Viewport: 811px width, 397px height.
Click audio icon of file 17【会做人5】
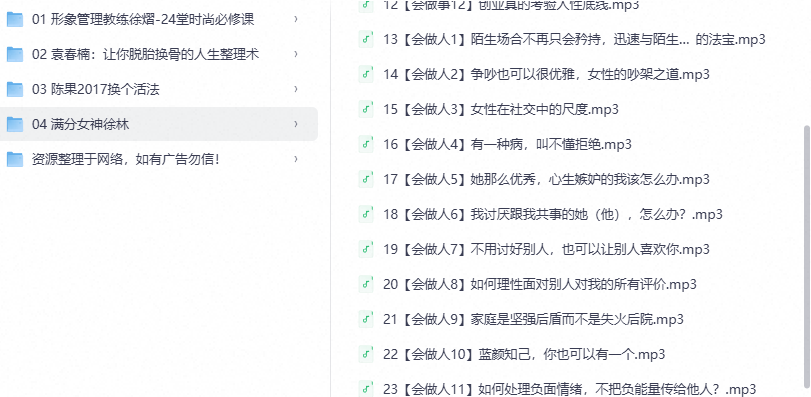pyautogui.click(x=366, y=179)
